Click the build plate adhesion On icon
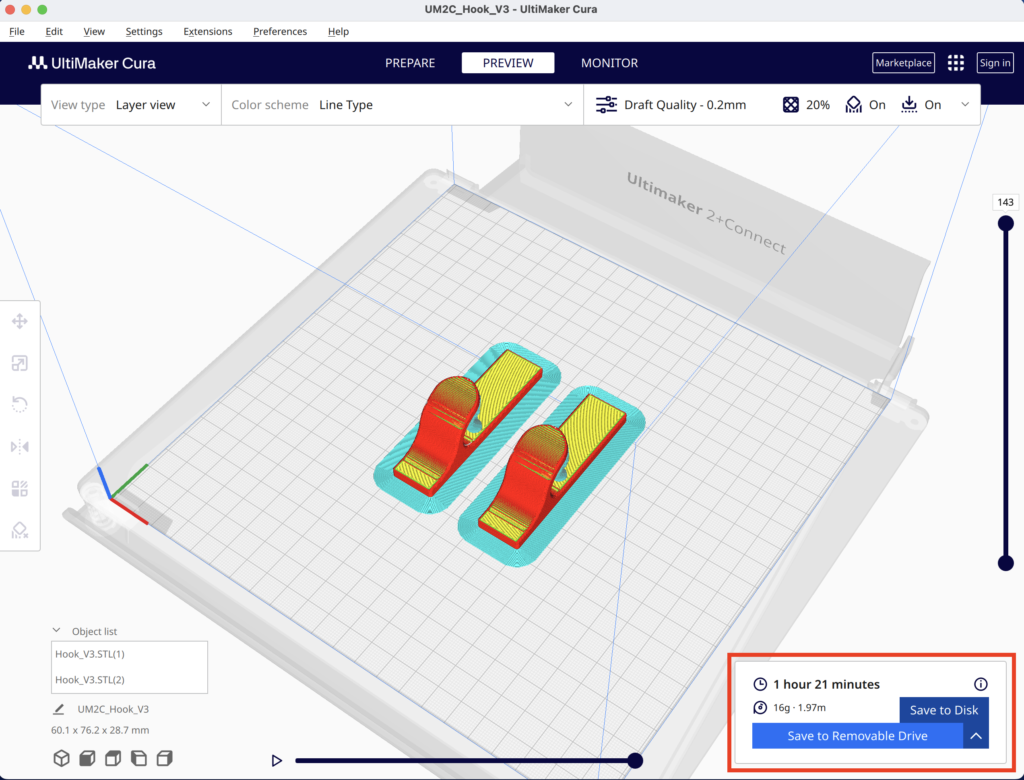 [x=909, y=105]
